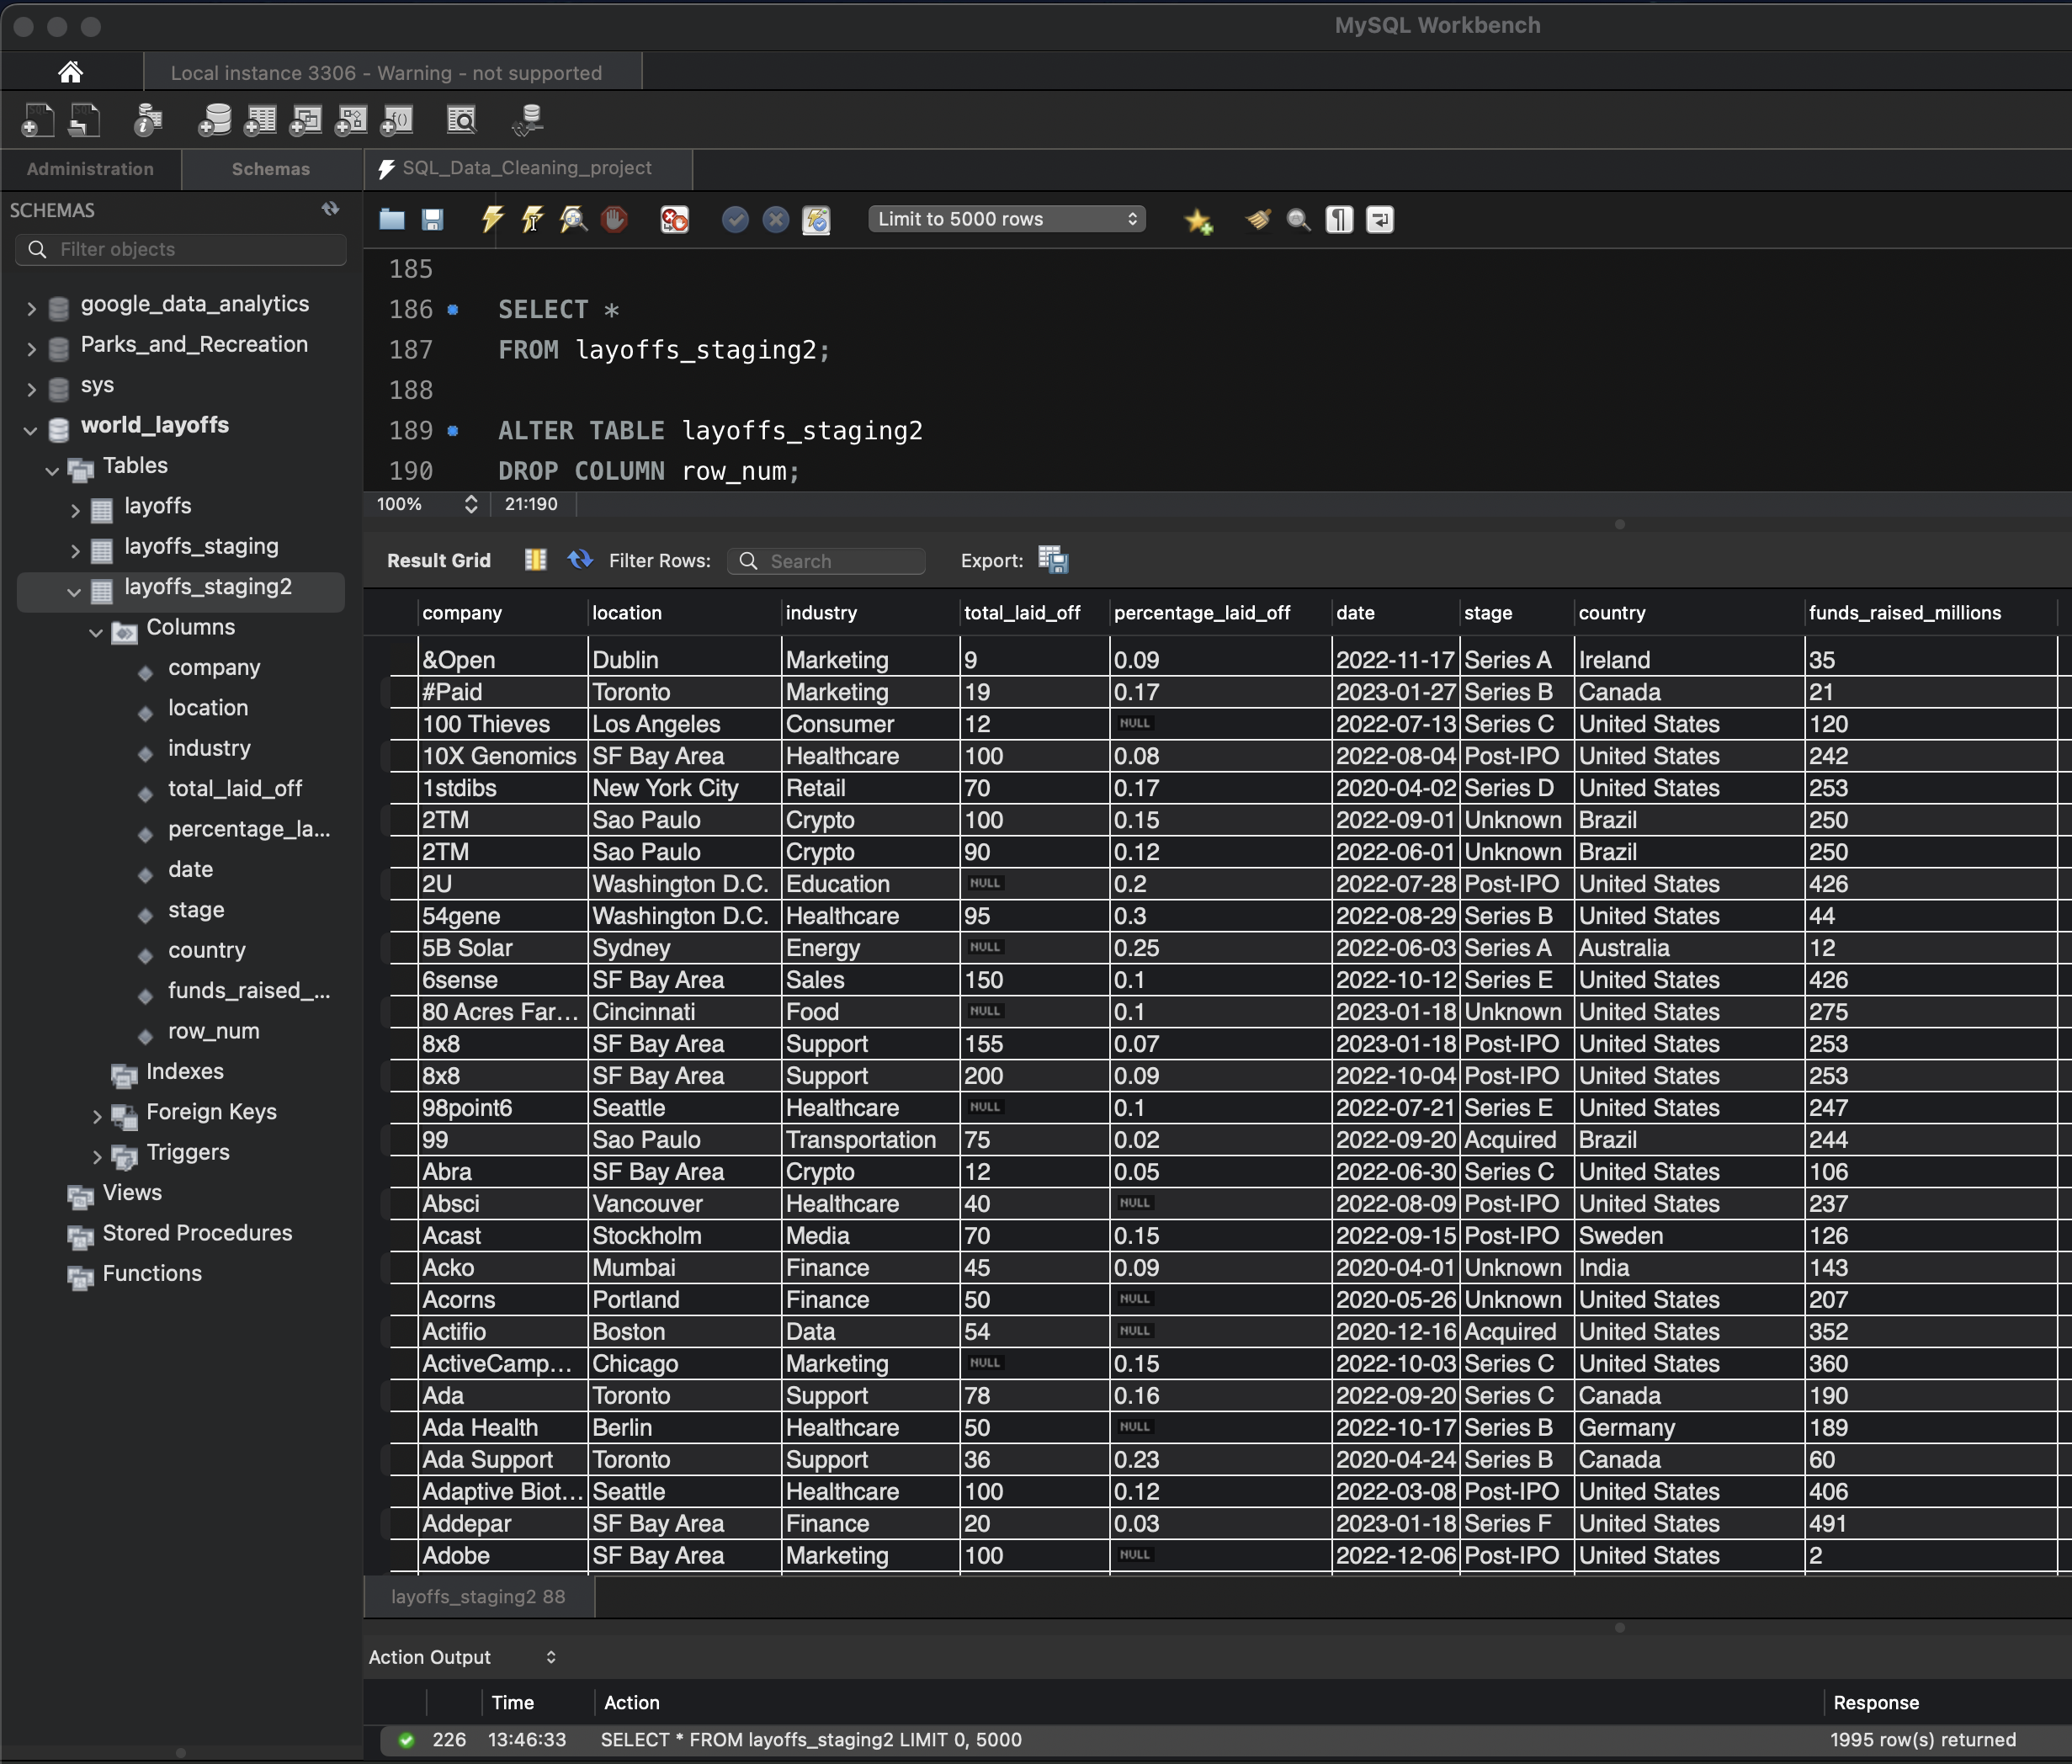Click the Filter objects search field
Image resolution: width=2072 pixels, height=1764 pixels.
[x=181, y=249]
